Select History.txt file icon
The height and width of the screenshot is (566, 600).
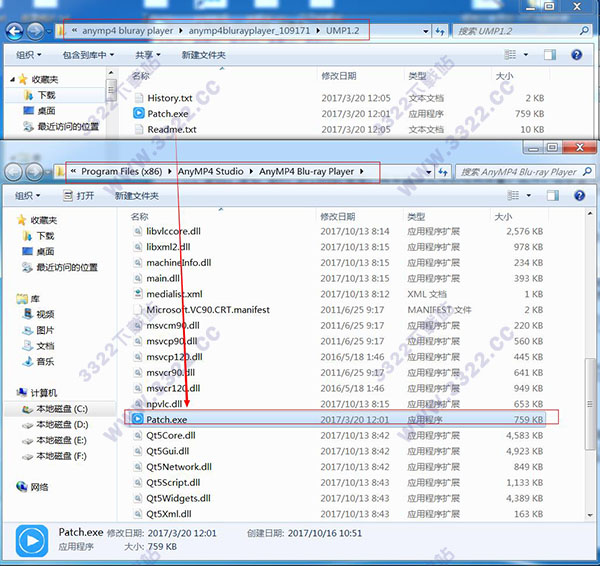(139, 98)
